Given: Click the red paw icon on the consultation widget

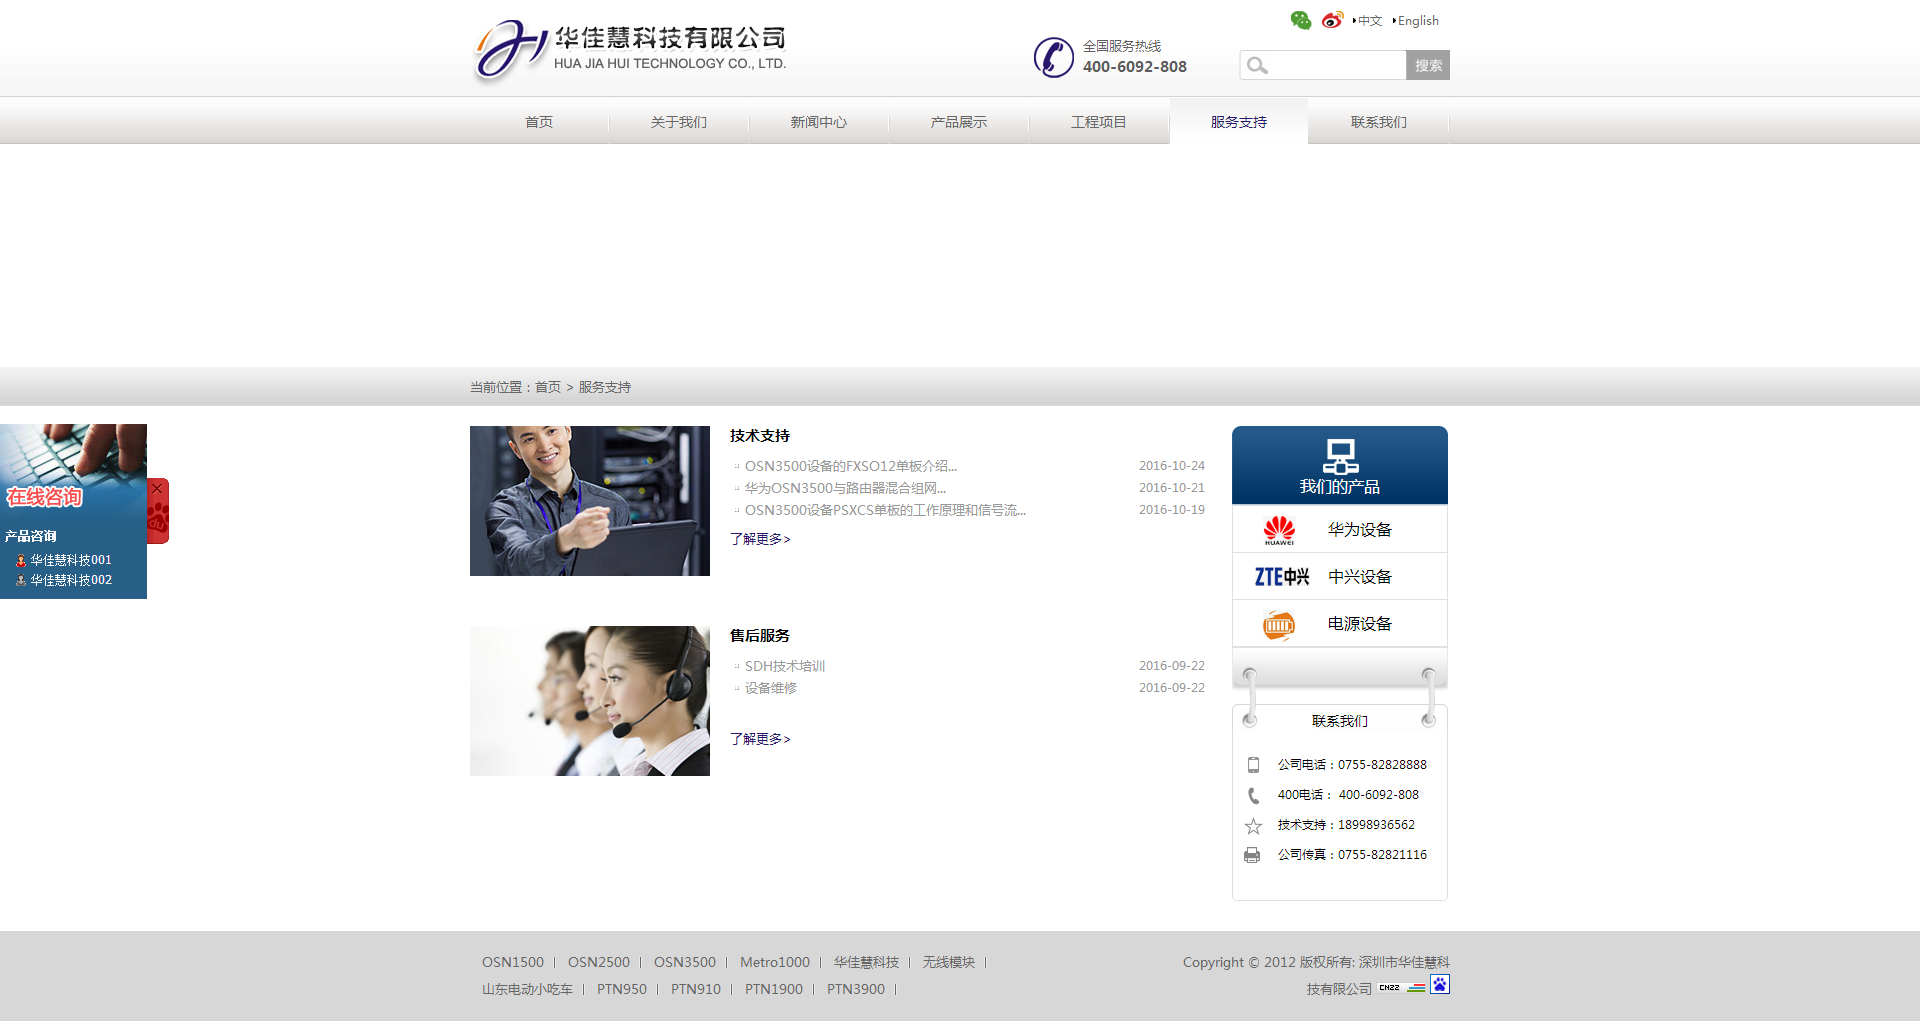Looking at the screenshot, I should coord(158,518).
